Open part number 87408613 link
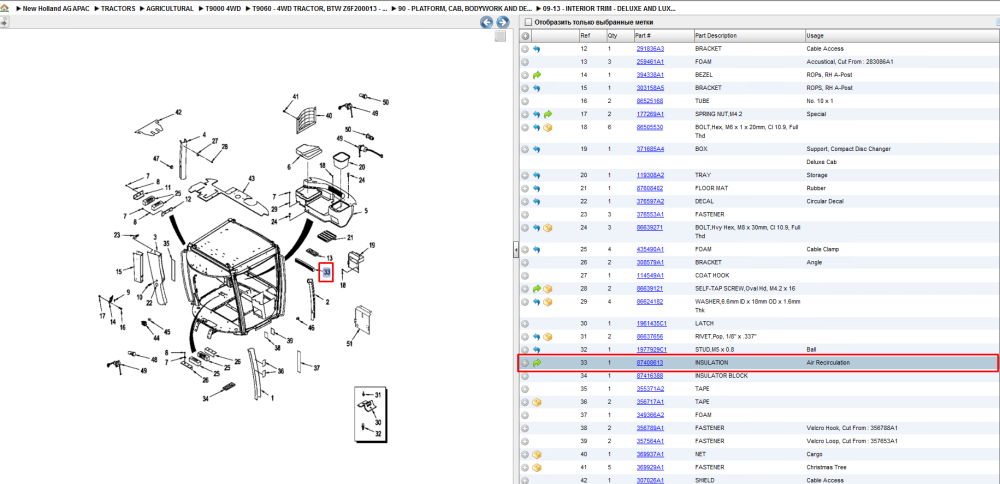Screen dimensions: 1000x484 point(650,363)
